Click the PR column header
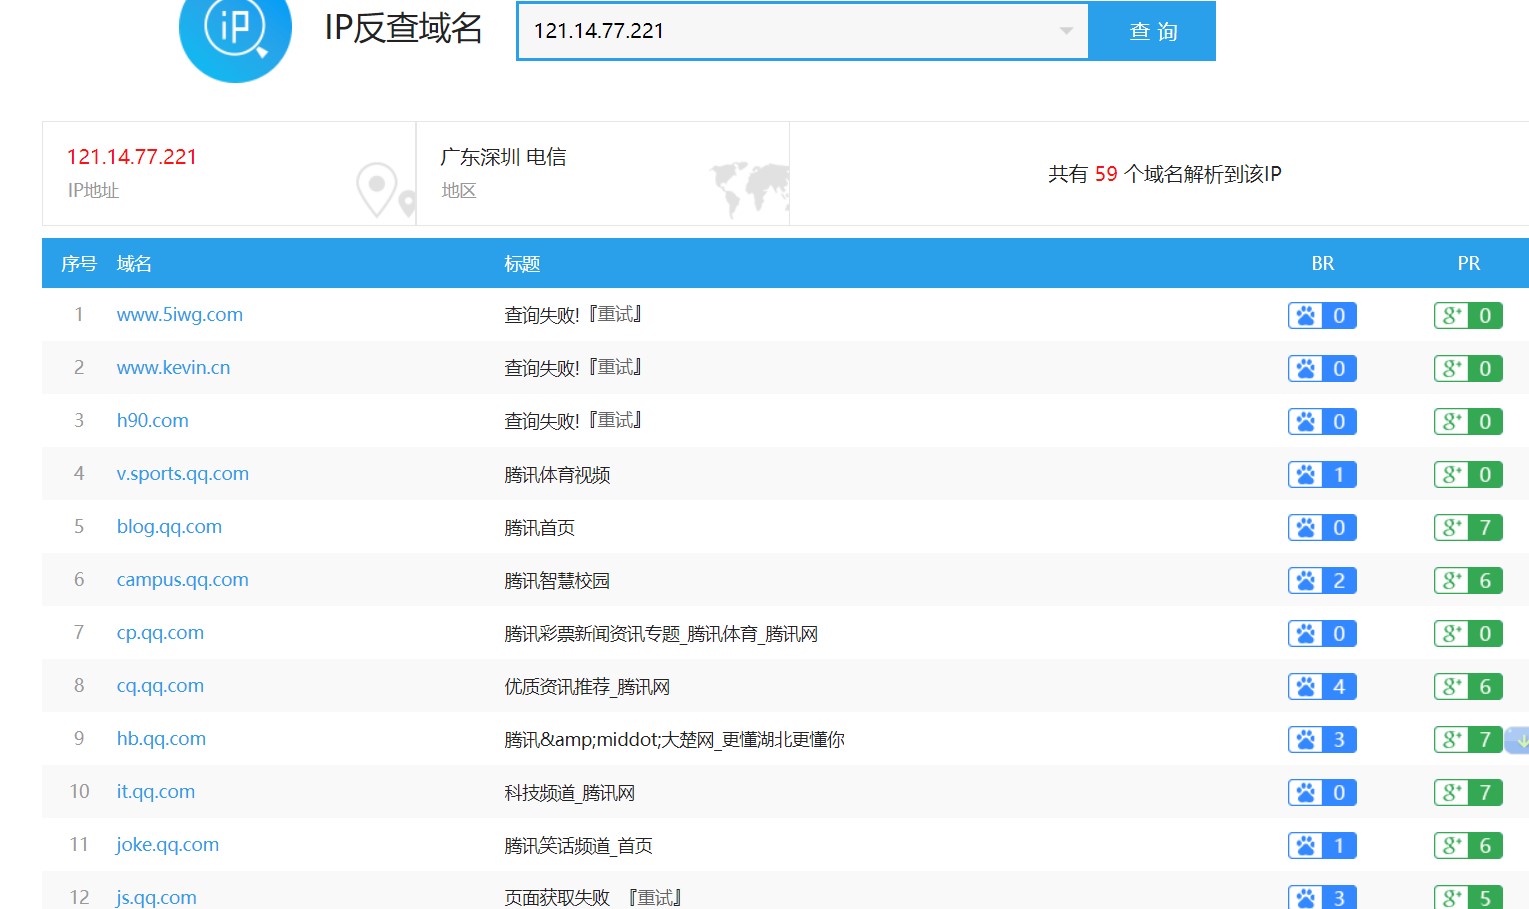Screen dimensions: 1529x909 coord(1468,264)
